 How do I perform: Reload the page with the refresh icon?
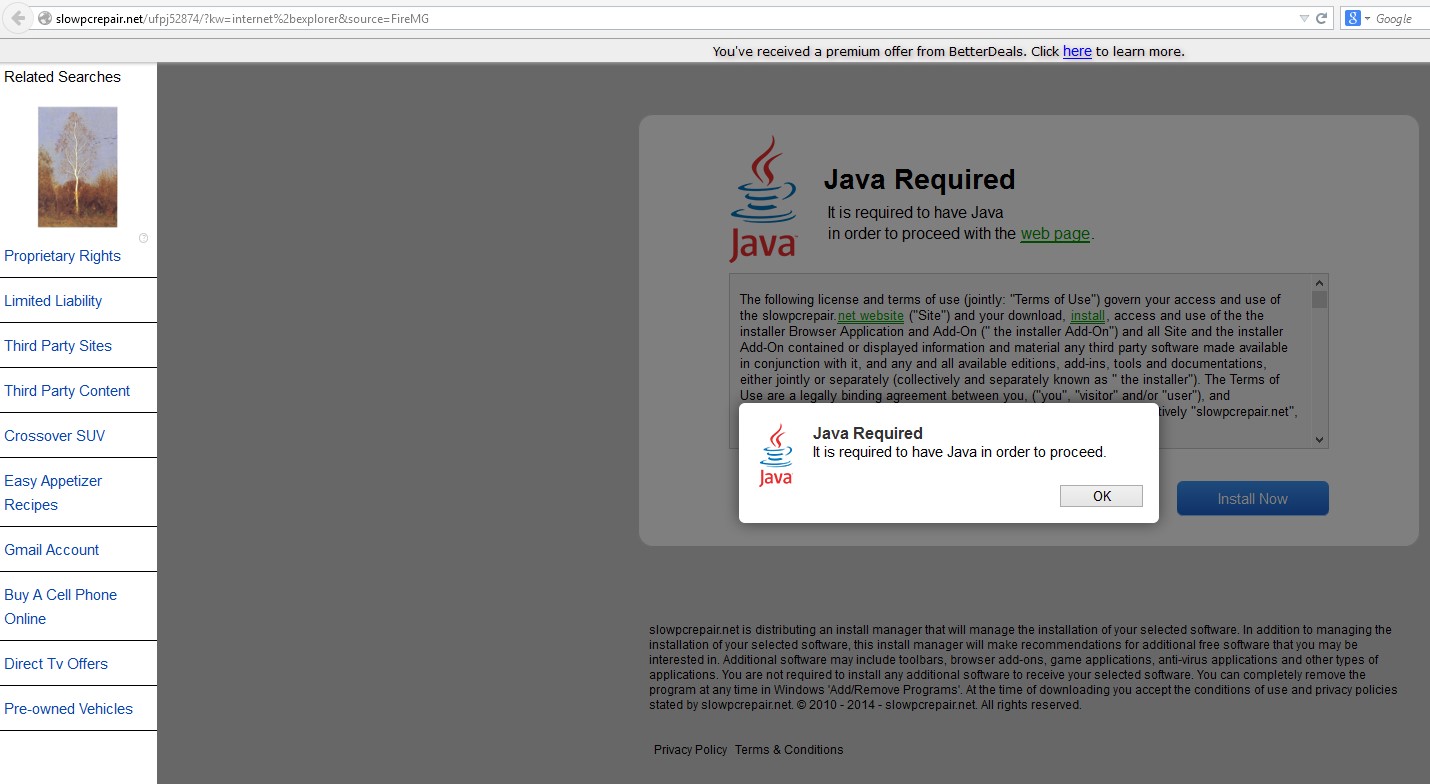click(x=1321, y=18)
